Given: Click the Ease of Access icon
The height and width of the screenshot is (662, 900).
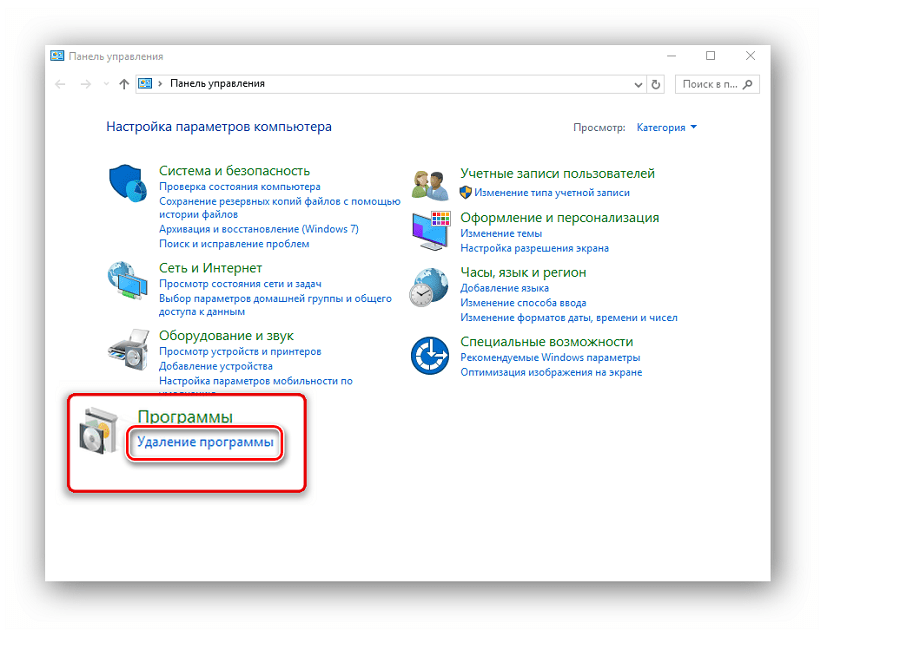Looking at the screenshot, I should point(430,355).
